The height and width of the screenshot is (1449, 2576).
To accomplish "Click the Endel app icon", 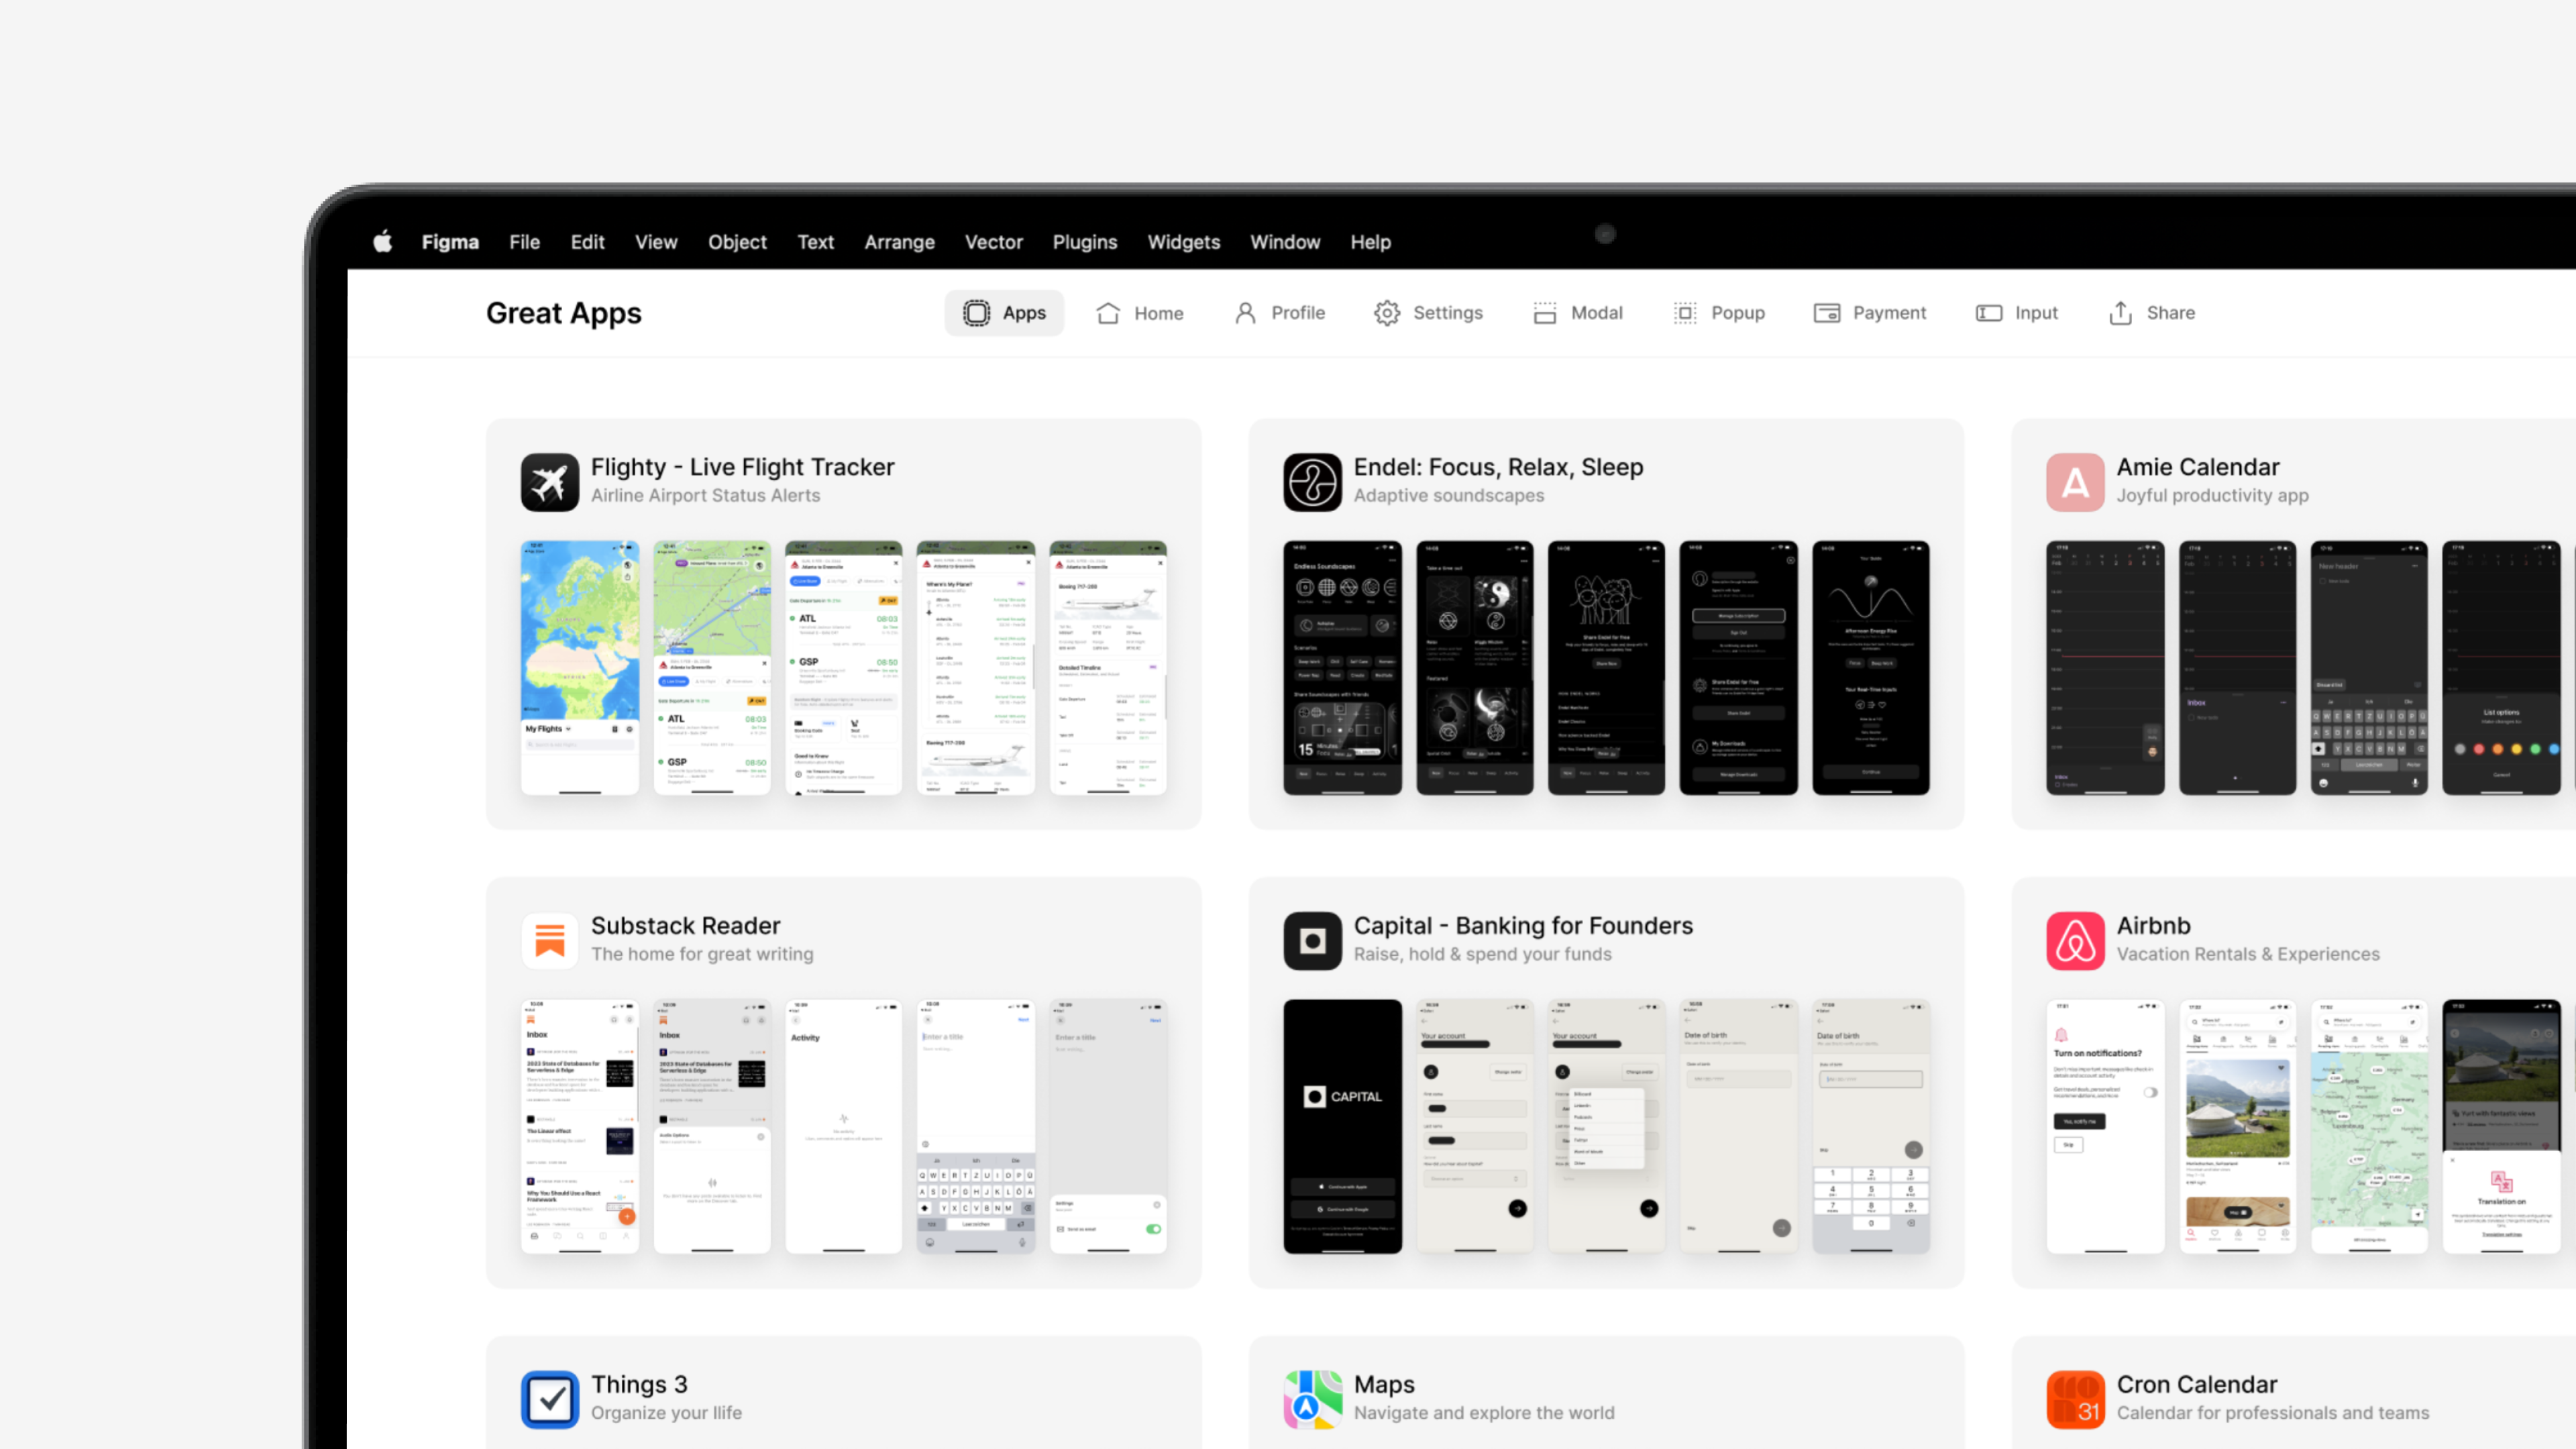I will tap(1312, 482).
